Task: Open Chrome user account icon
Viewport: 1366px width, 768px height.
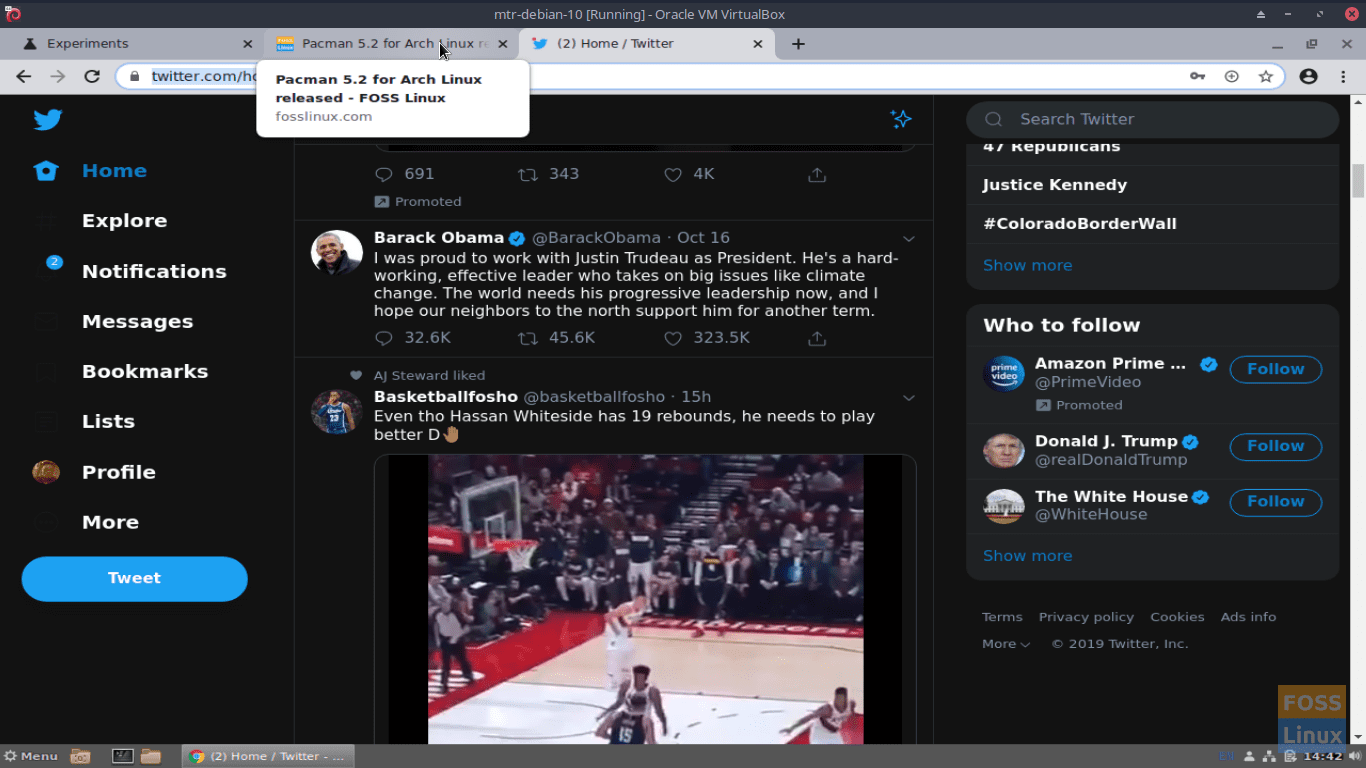Action: coord(1308,77)
